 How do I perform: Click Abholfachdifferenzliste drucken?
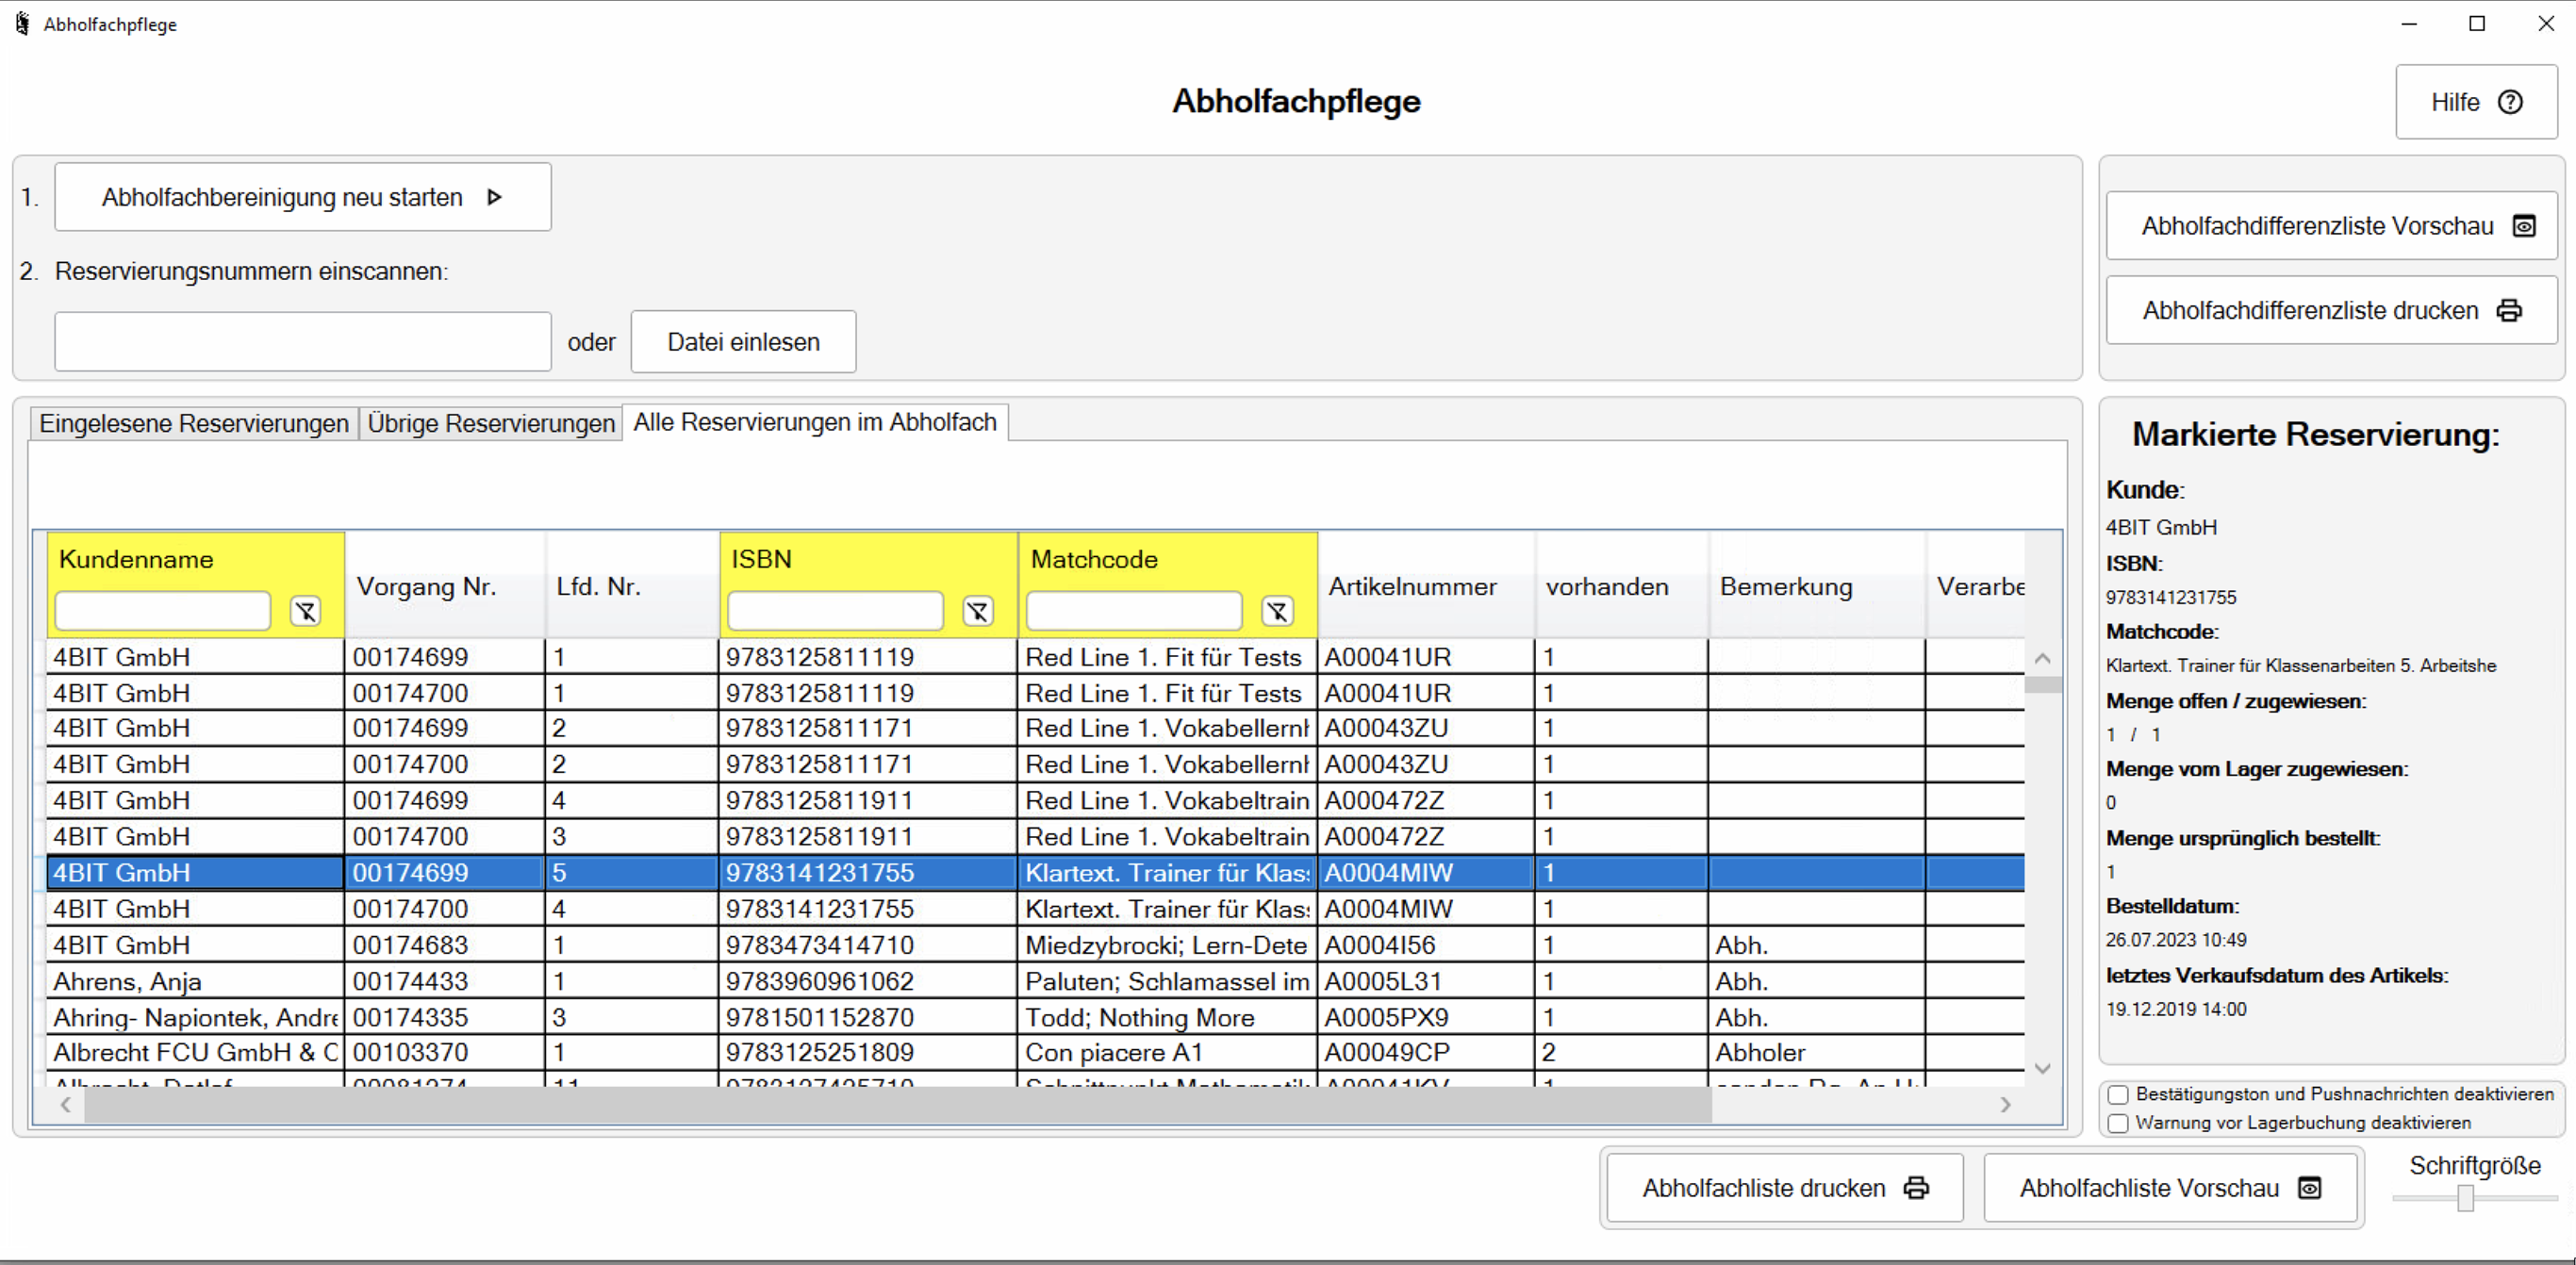[x=2331, y=311]
